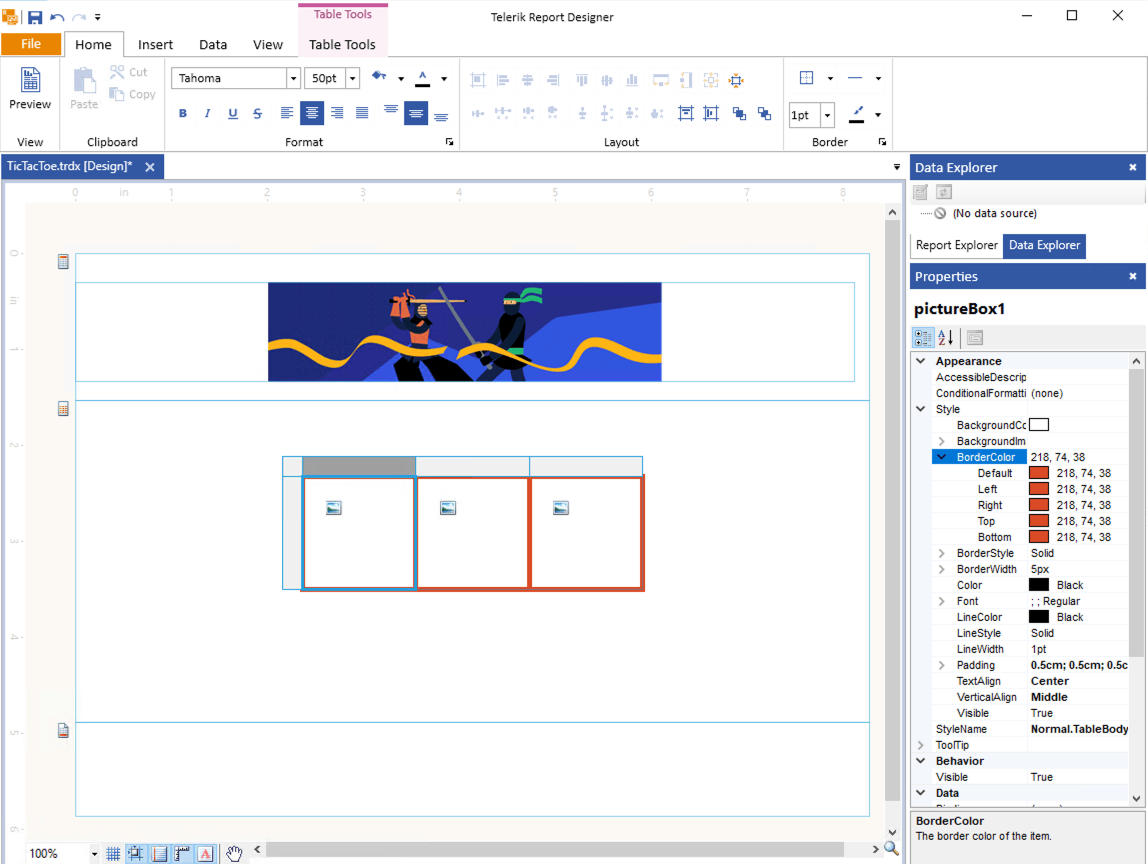Open the Table Tools tab
Screen dimensions: 1148x864
342,45
